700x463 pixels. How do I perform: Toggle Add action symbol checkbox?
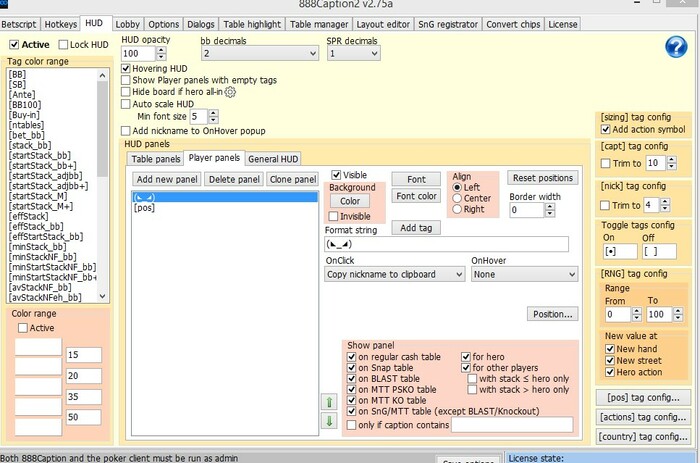606,129
